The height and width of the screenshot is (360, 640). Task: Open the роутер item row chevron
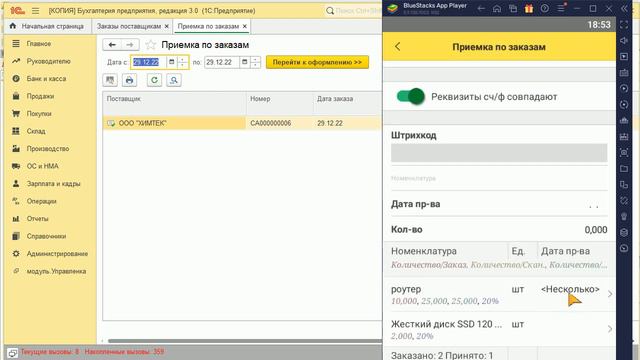pyautogui.click(x=610, y=294)
